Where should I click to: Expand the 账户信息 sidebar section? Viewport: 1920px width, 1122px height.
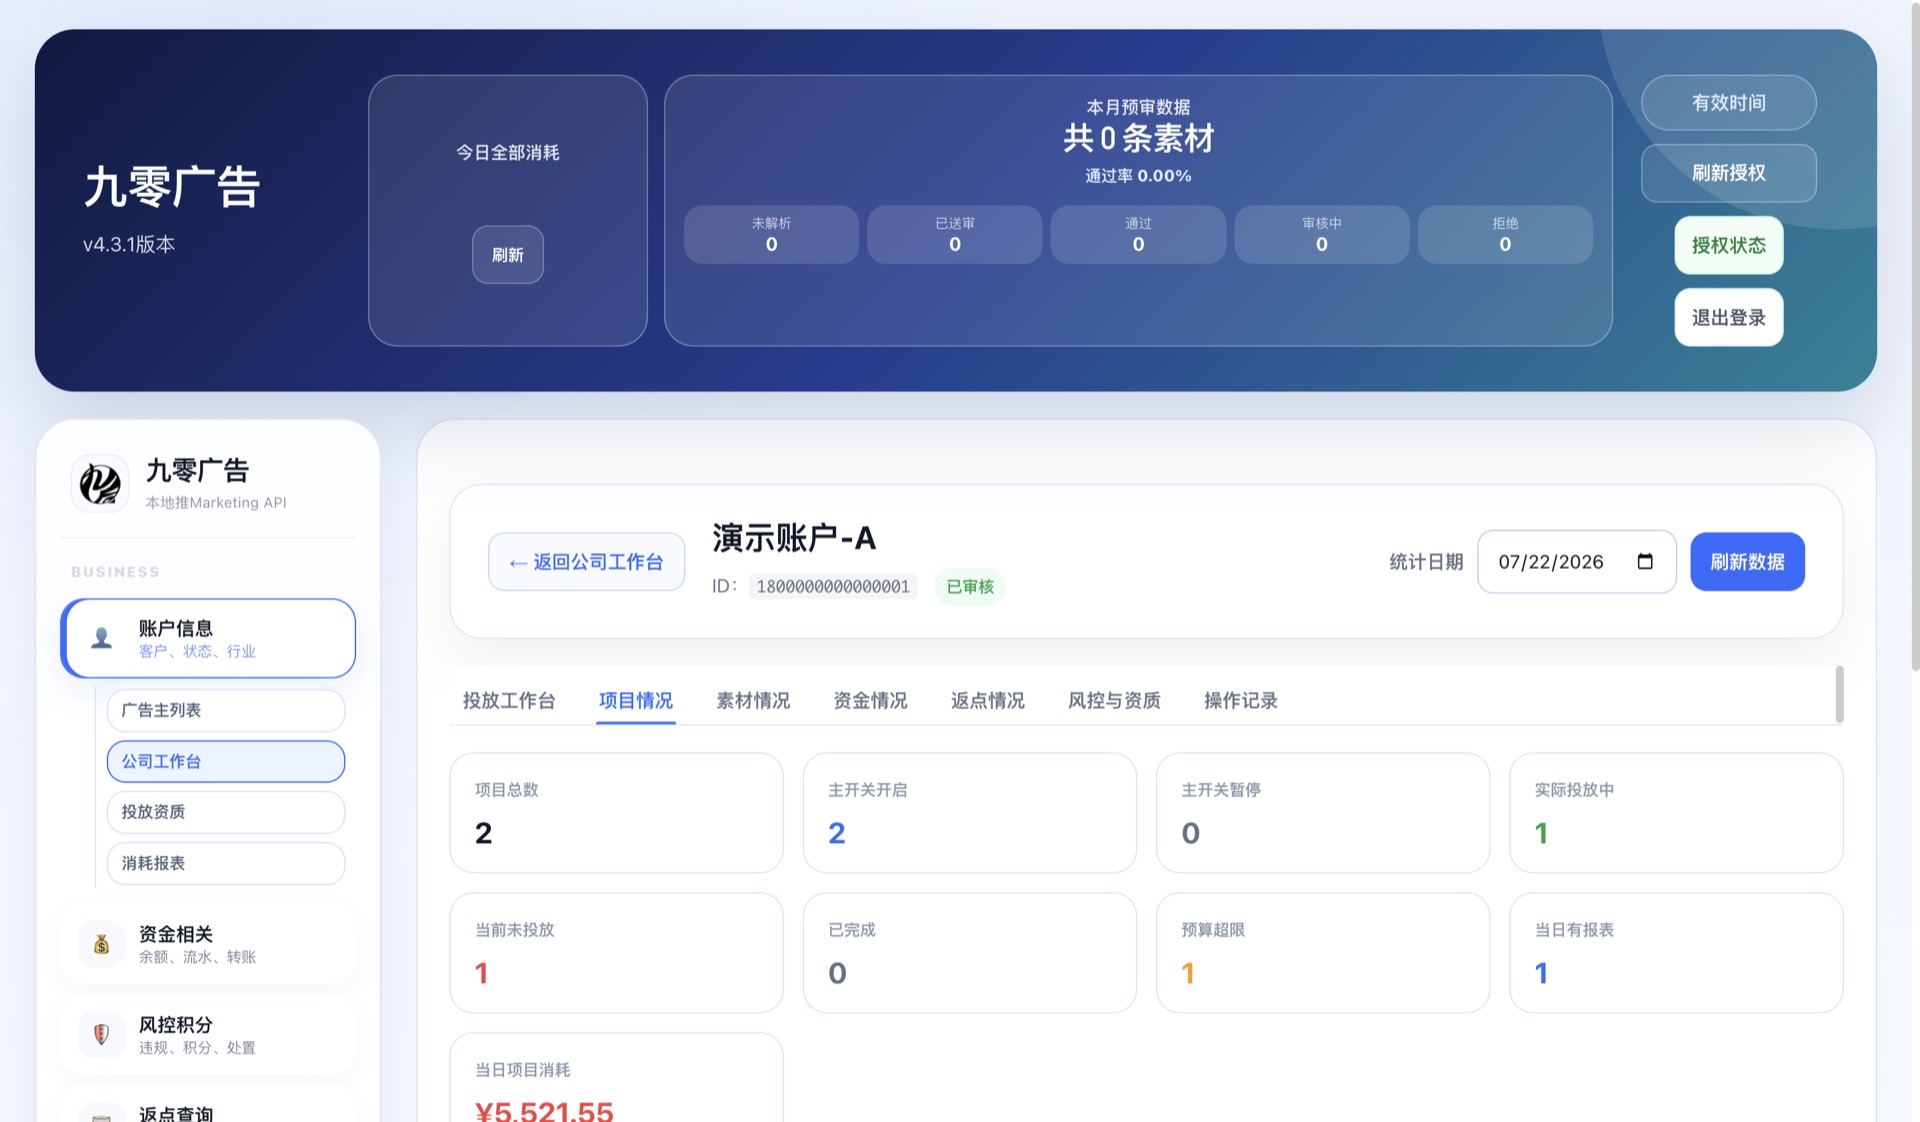tap(208, 638)
